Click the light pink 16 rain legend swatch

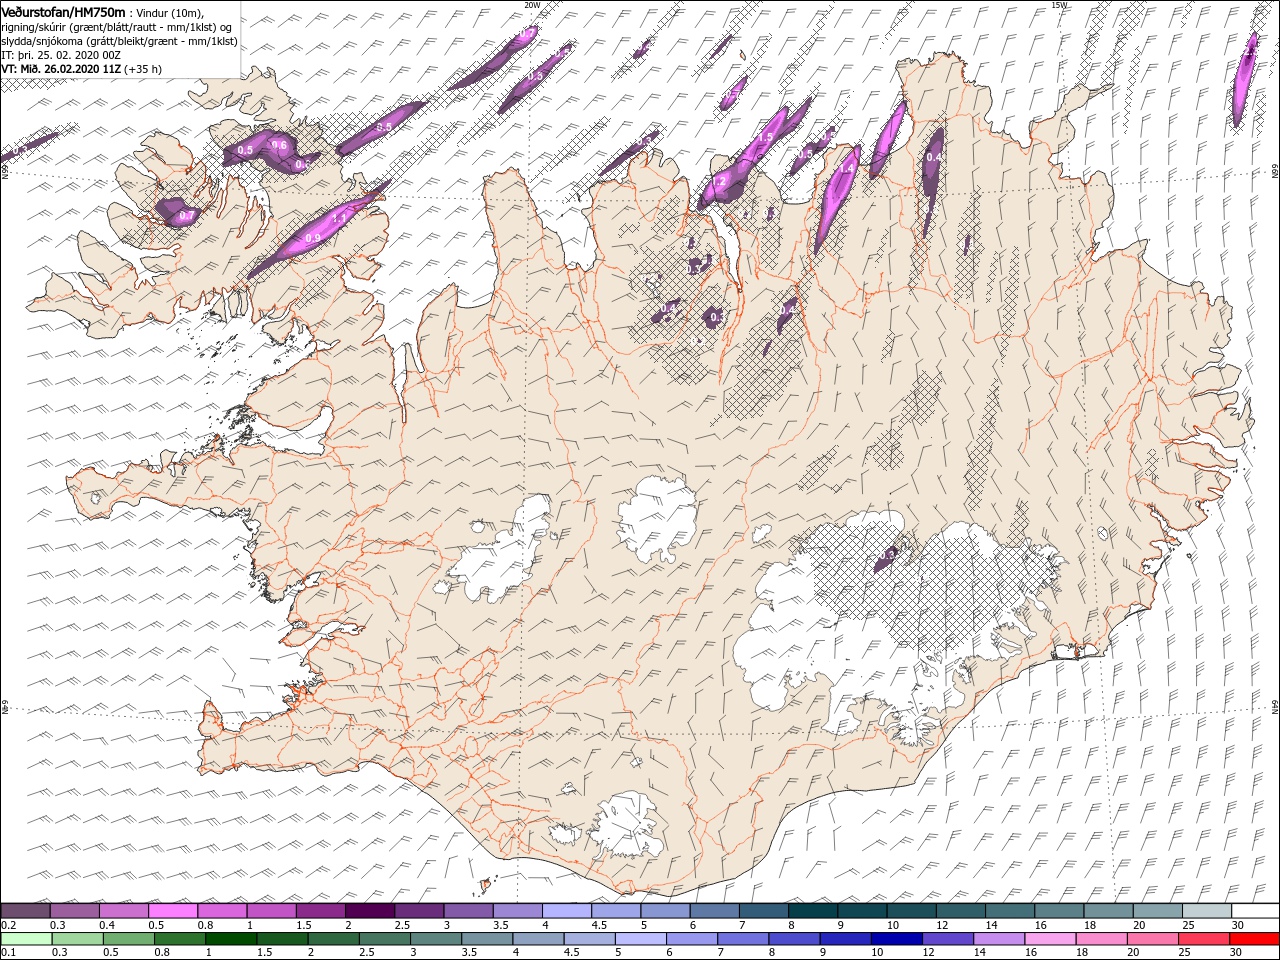point(1049,938)
